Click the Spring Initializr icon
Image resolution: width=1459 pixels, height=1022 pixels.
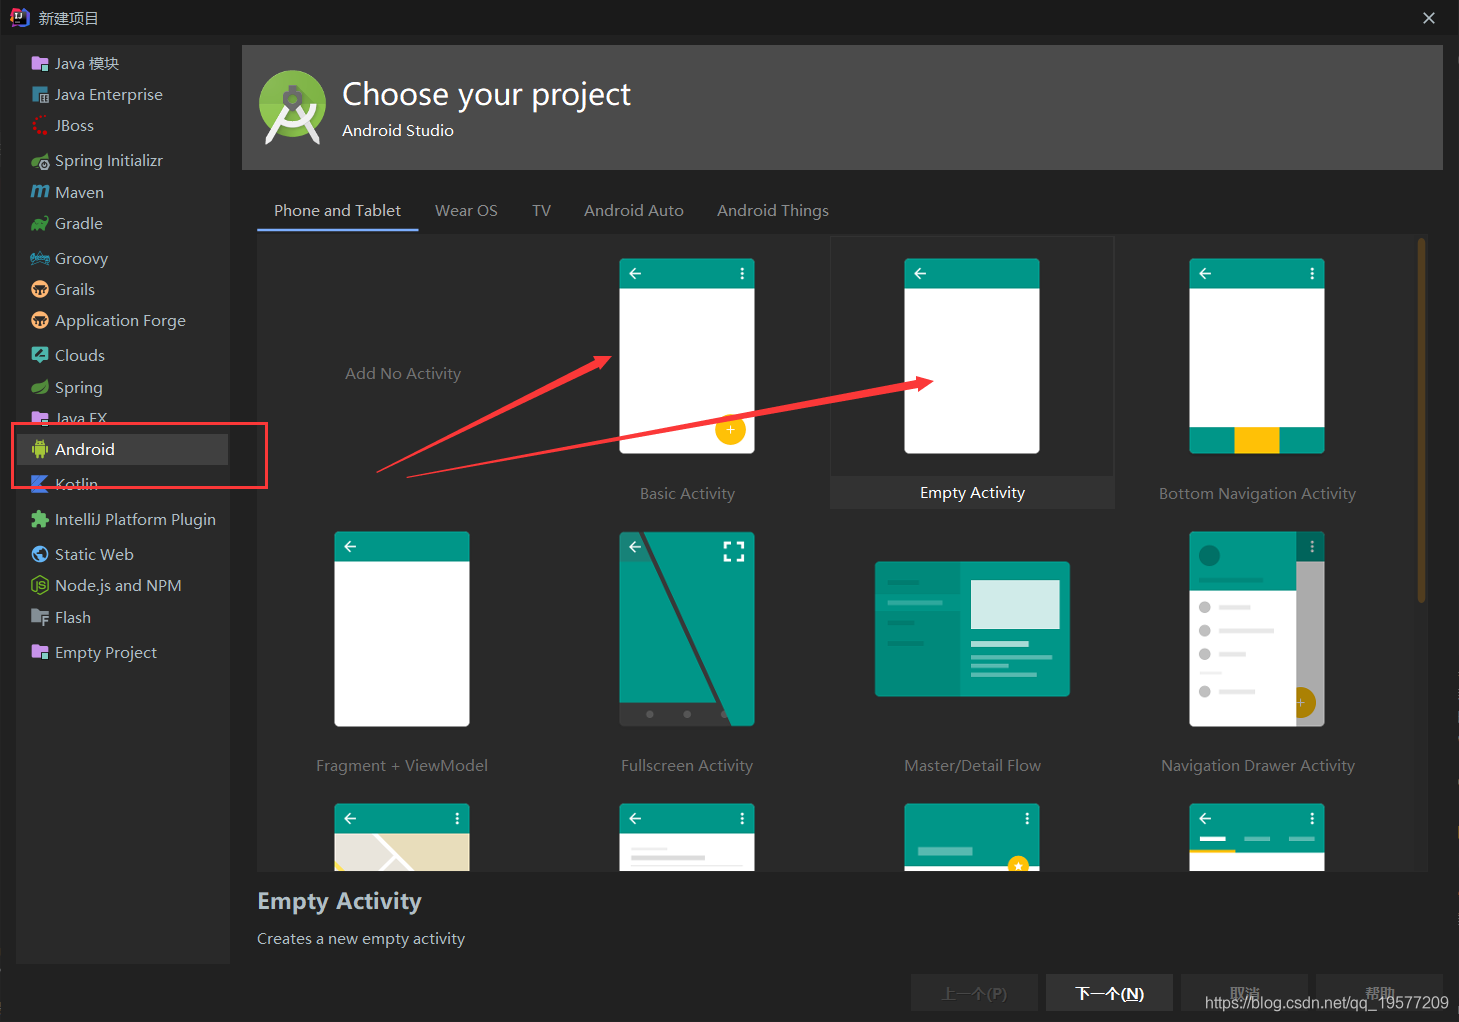(40, 161)
